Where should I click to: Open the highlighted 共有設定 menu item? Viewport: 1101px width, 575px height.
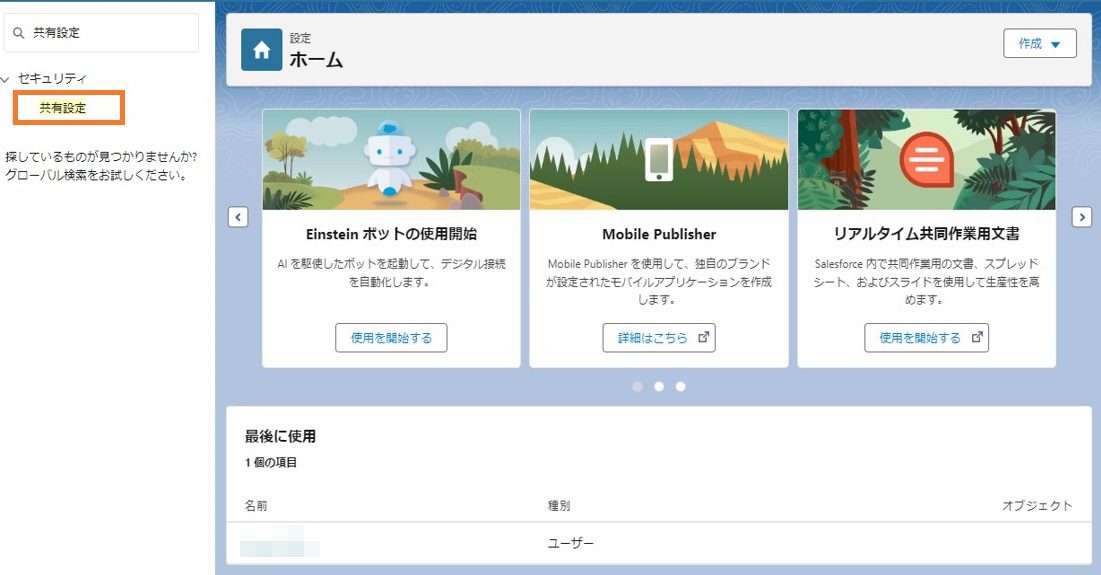point(62,108)
